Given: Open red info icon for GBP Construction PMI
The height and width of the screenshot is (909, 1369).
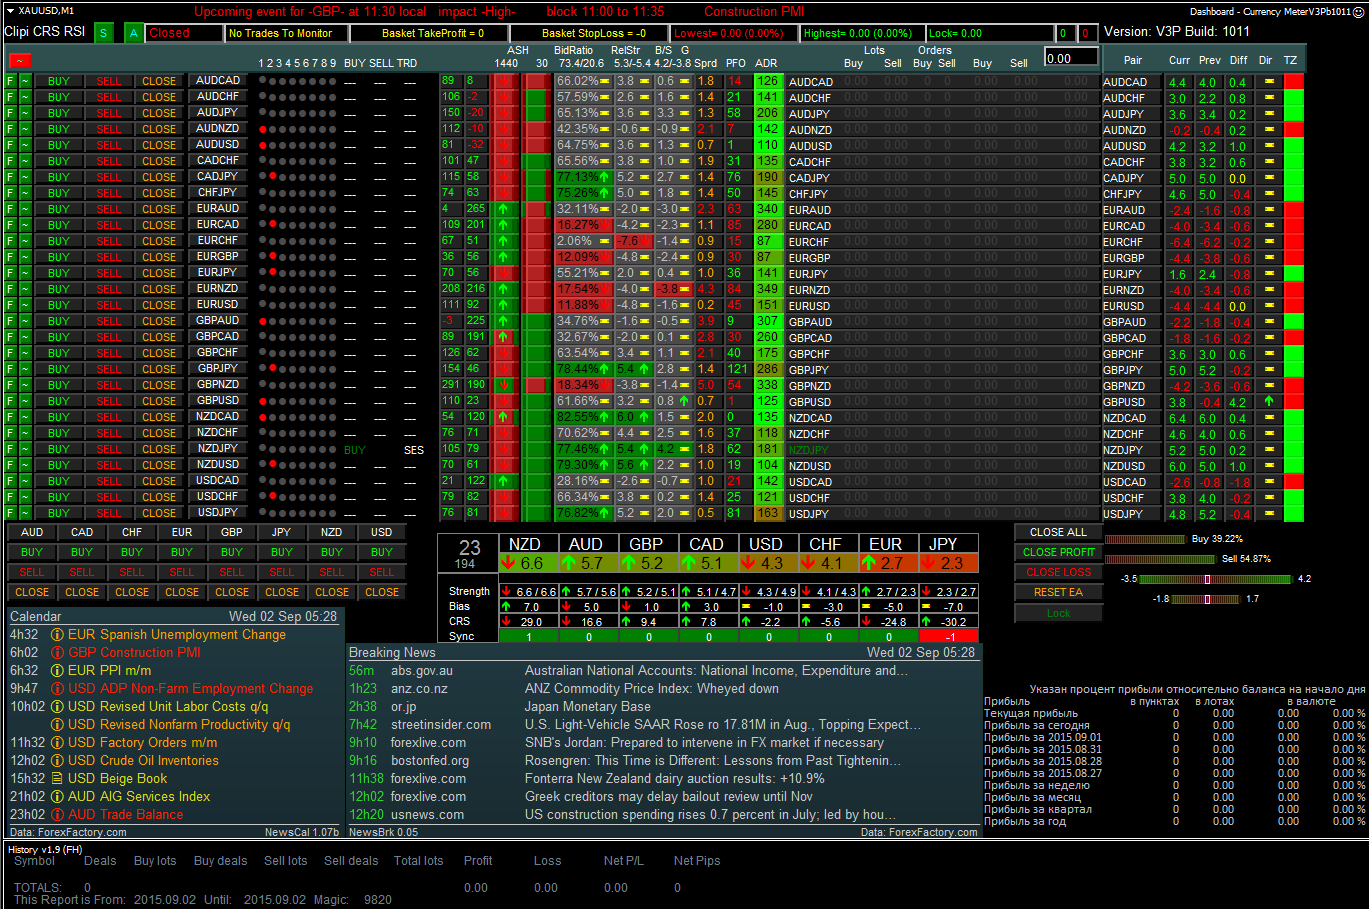Looking at the screenshot, I should click(57, 653).
